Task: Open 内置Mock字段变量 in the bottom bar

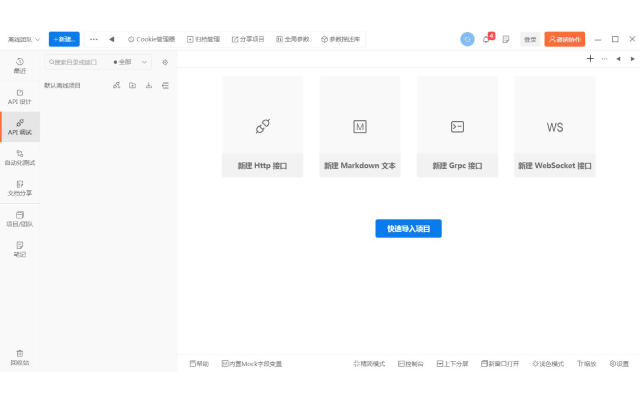Action: [x=252, y=364]
